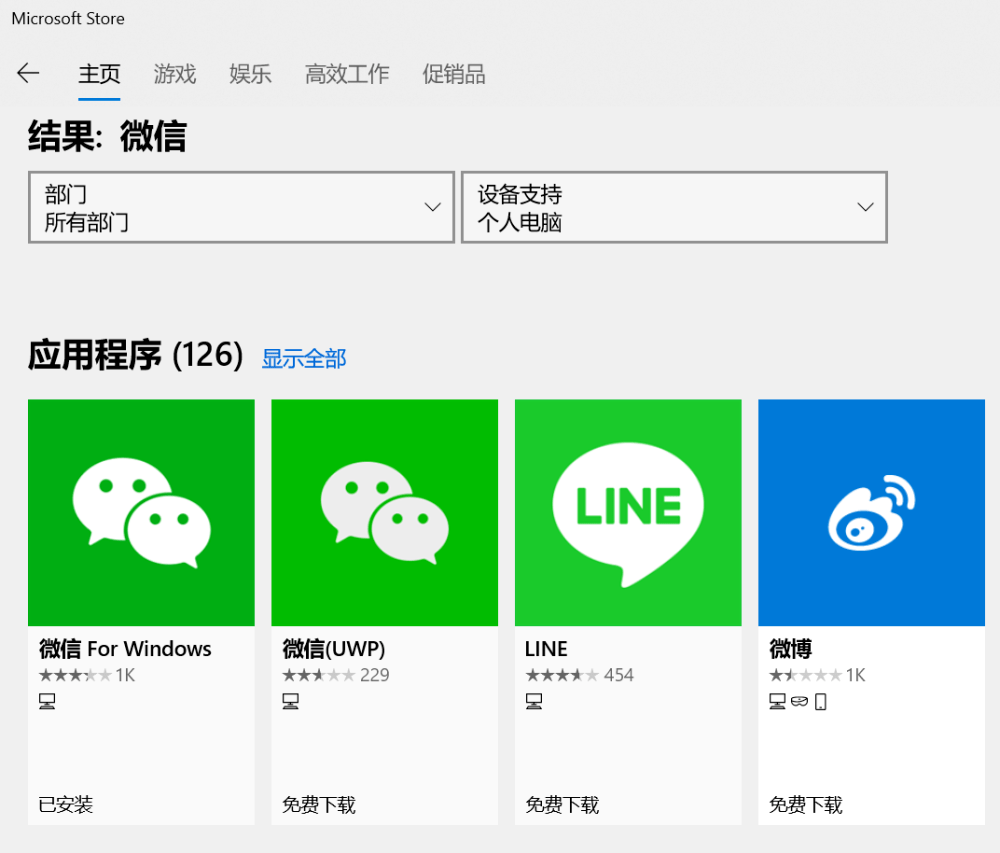Click the mobile phone icon under 微博
The width and height of the screenshot is (1000, 853).
[x=822, y=701]
